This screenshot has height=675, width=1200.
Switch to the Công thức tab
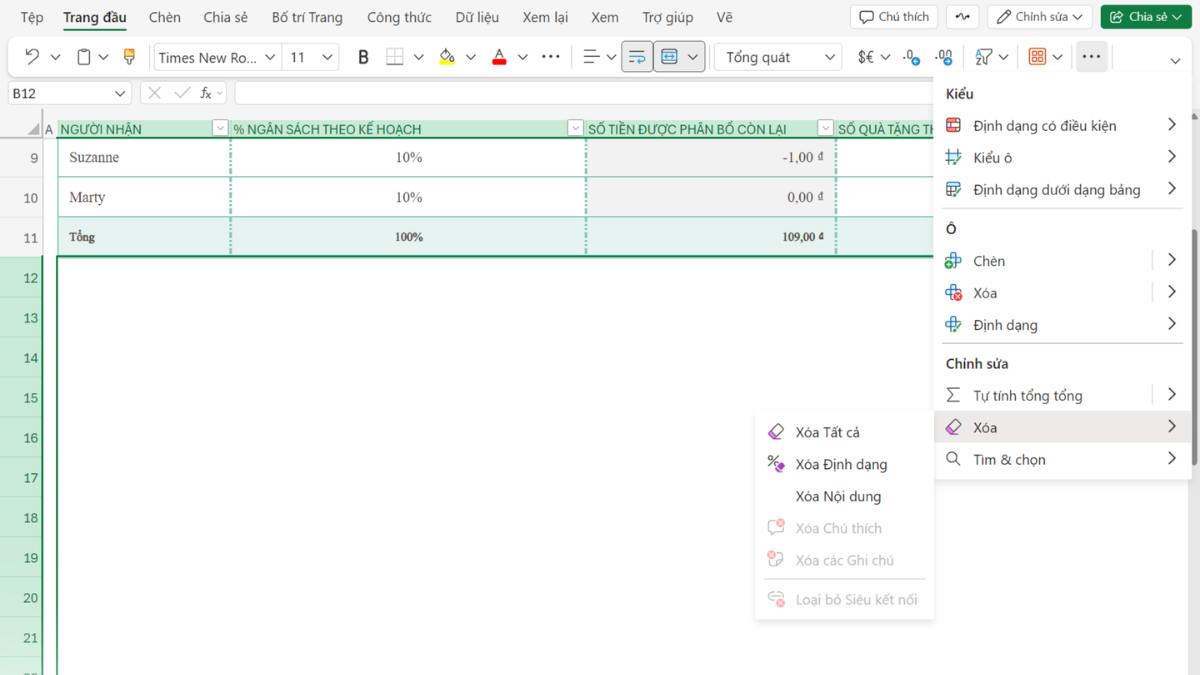[x=399, y=17]
